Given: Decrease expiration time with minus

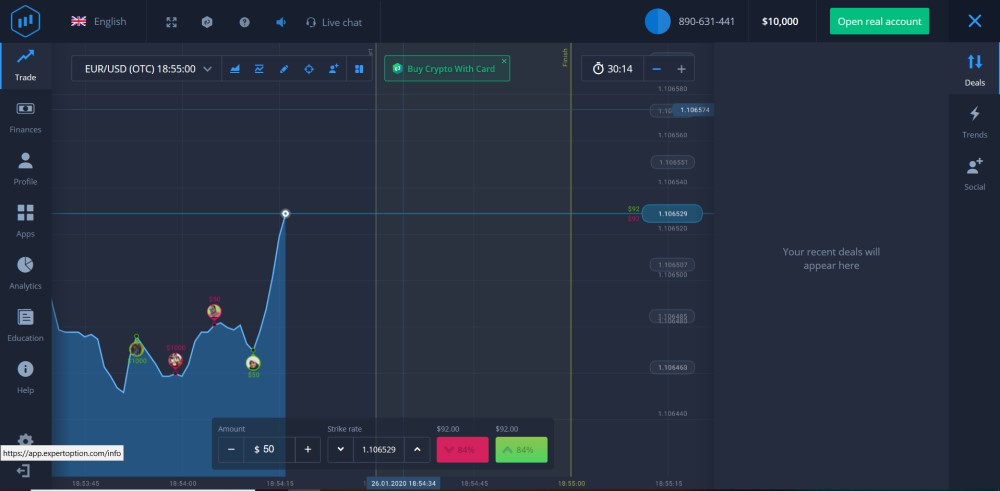Looking at the screenshot, I should (657, 69).
